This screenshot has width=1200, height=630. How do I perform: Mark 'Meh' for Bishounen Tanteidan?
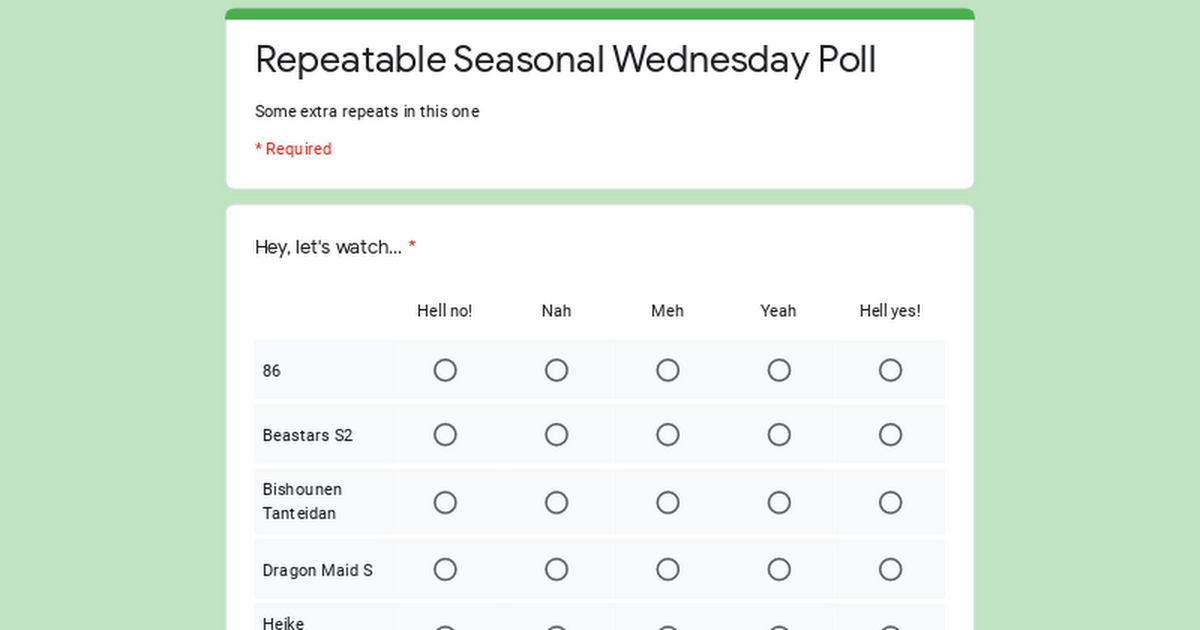pyautogui.click(x=668, y=502)
